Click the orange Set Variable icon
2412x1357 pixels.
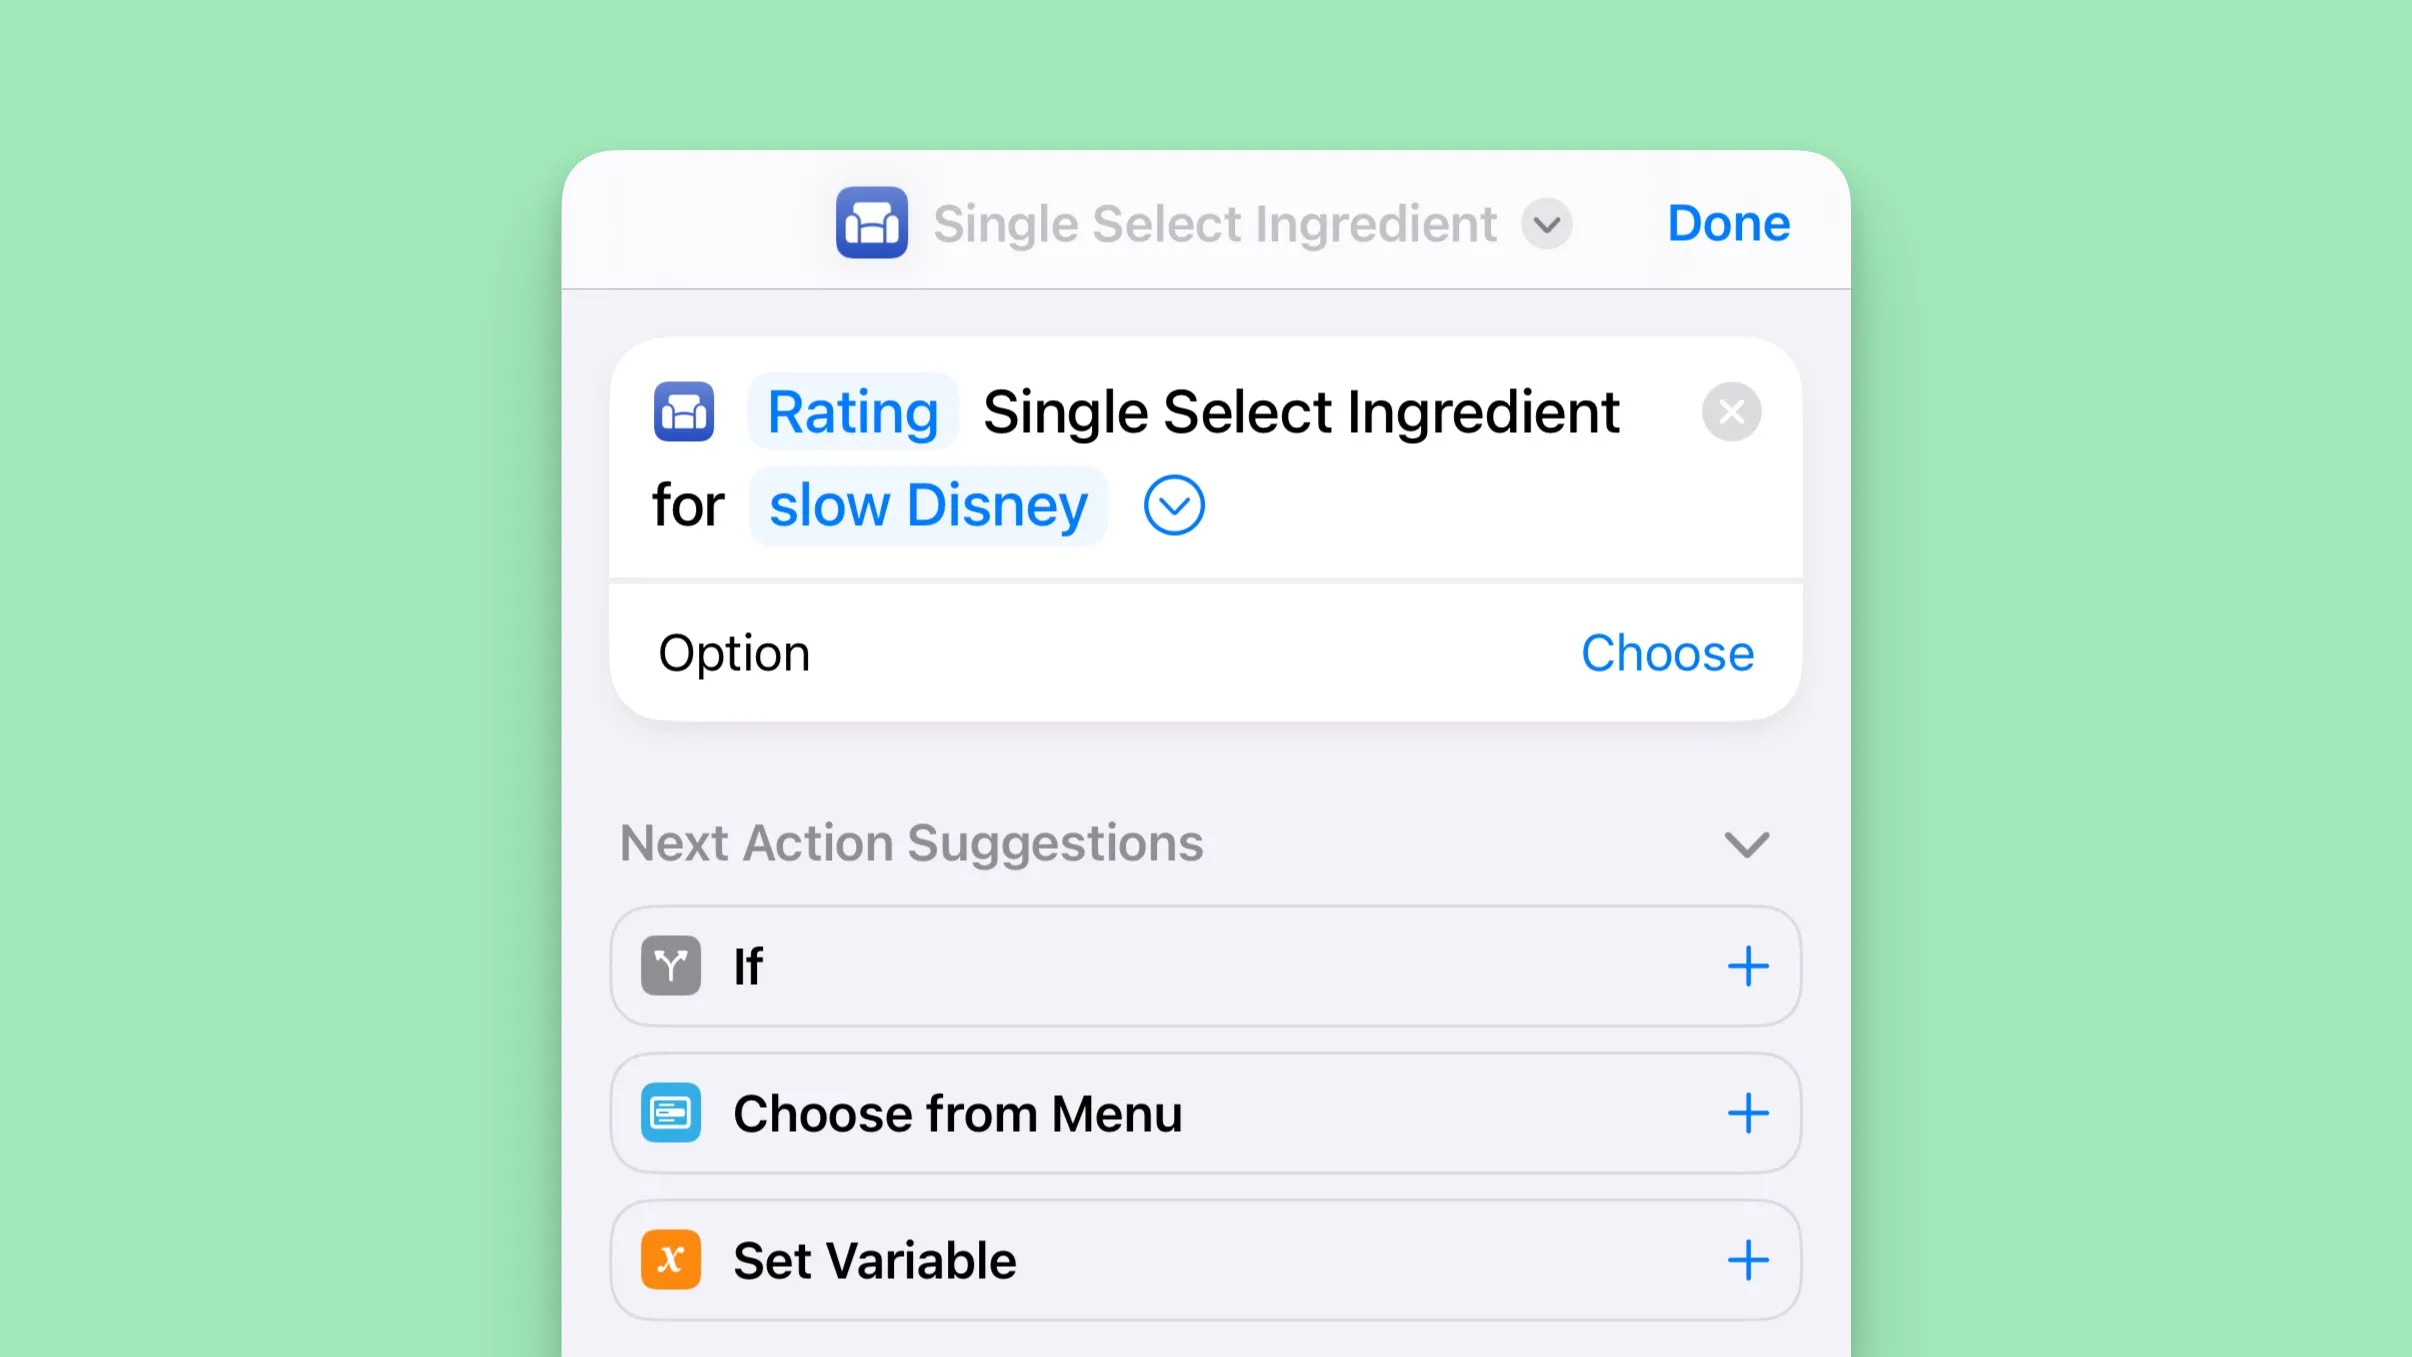point(670,1260)
